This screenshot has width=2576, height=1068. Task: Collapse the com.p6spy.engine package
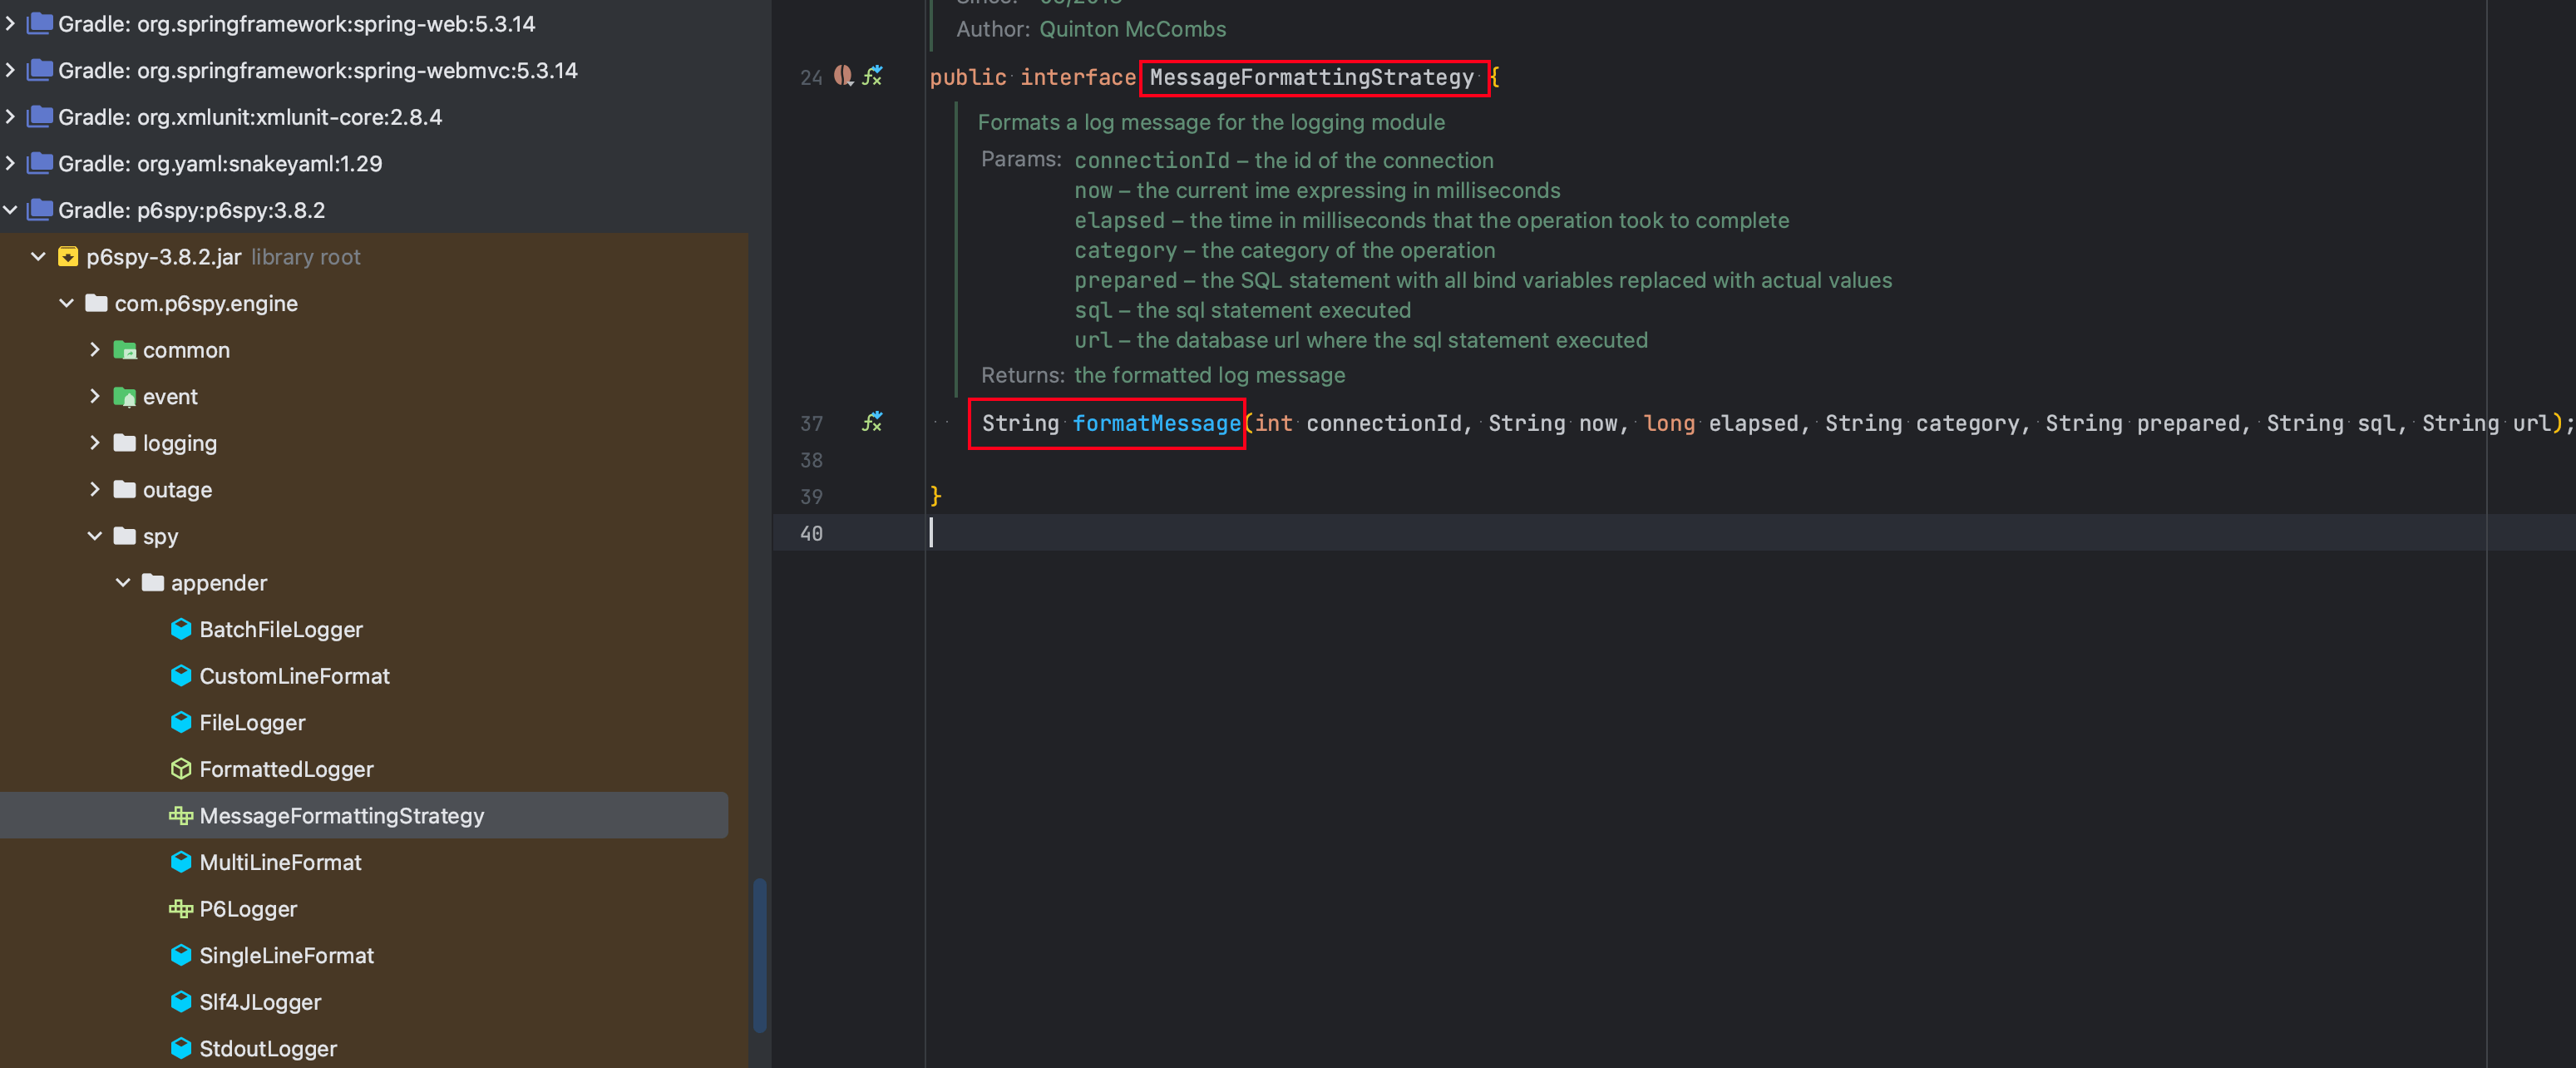tap(67, 303)
